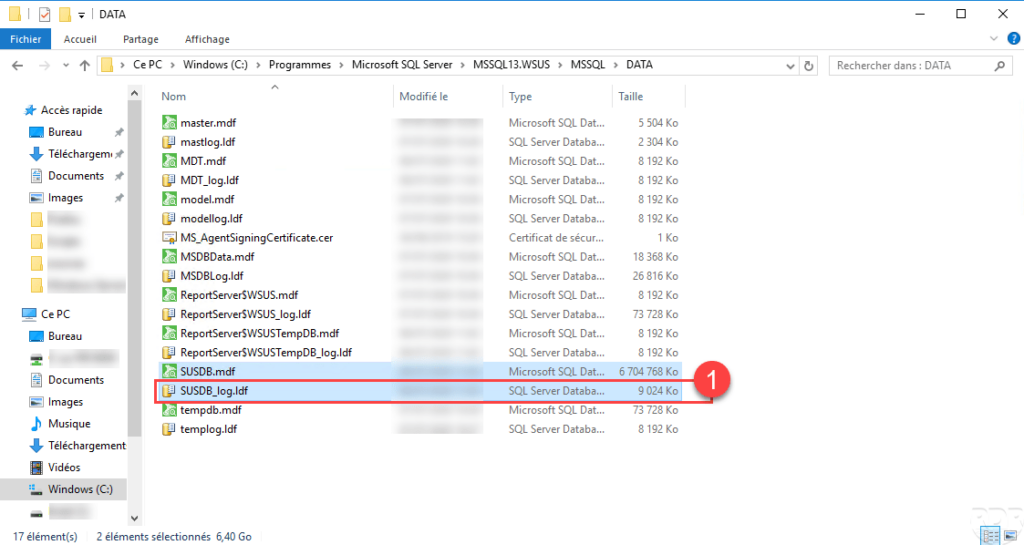Viewport: 1024px width, 545px height.
Task: Open the Partage ribbon tab
Action: coord(140,39)
